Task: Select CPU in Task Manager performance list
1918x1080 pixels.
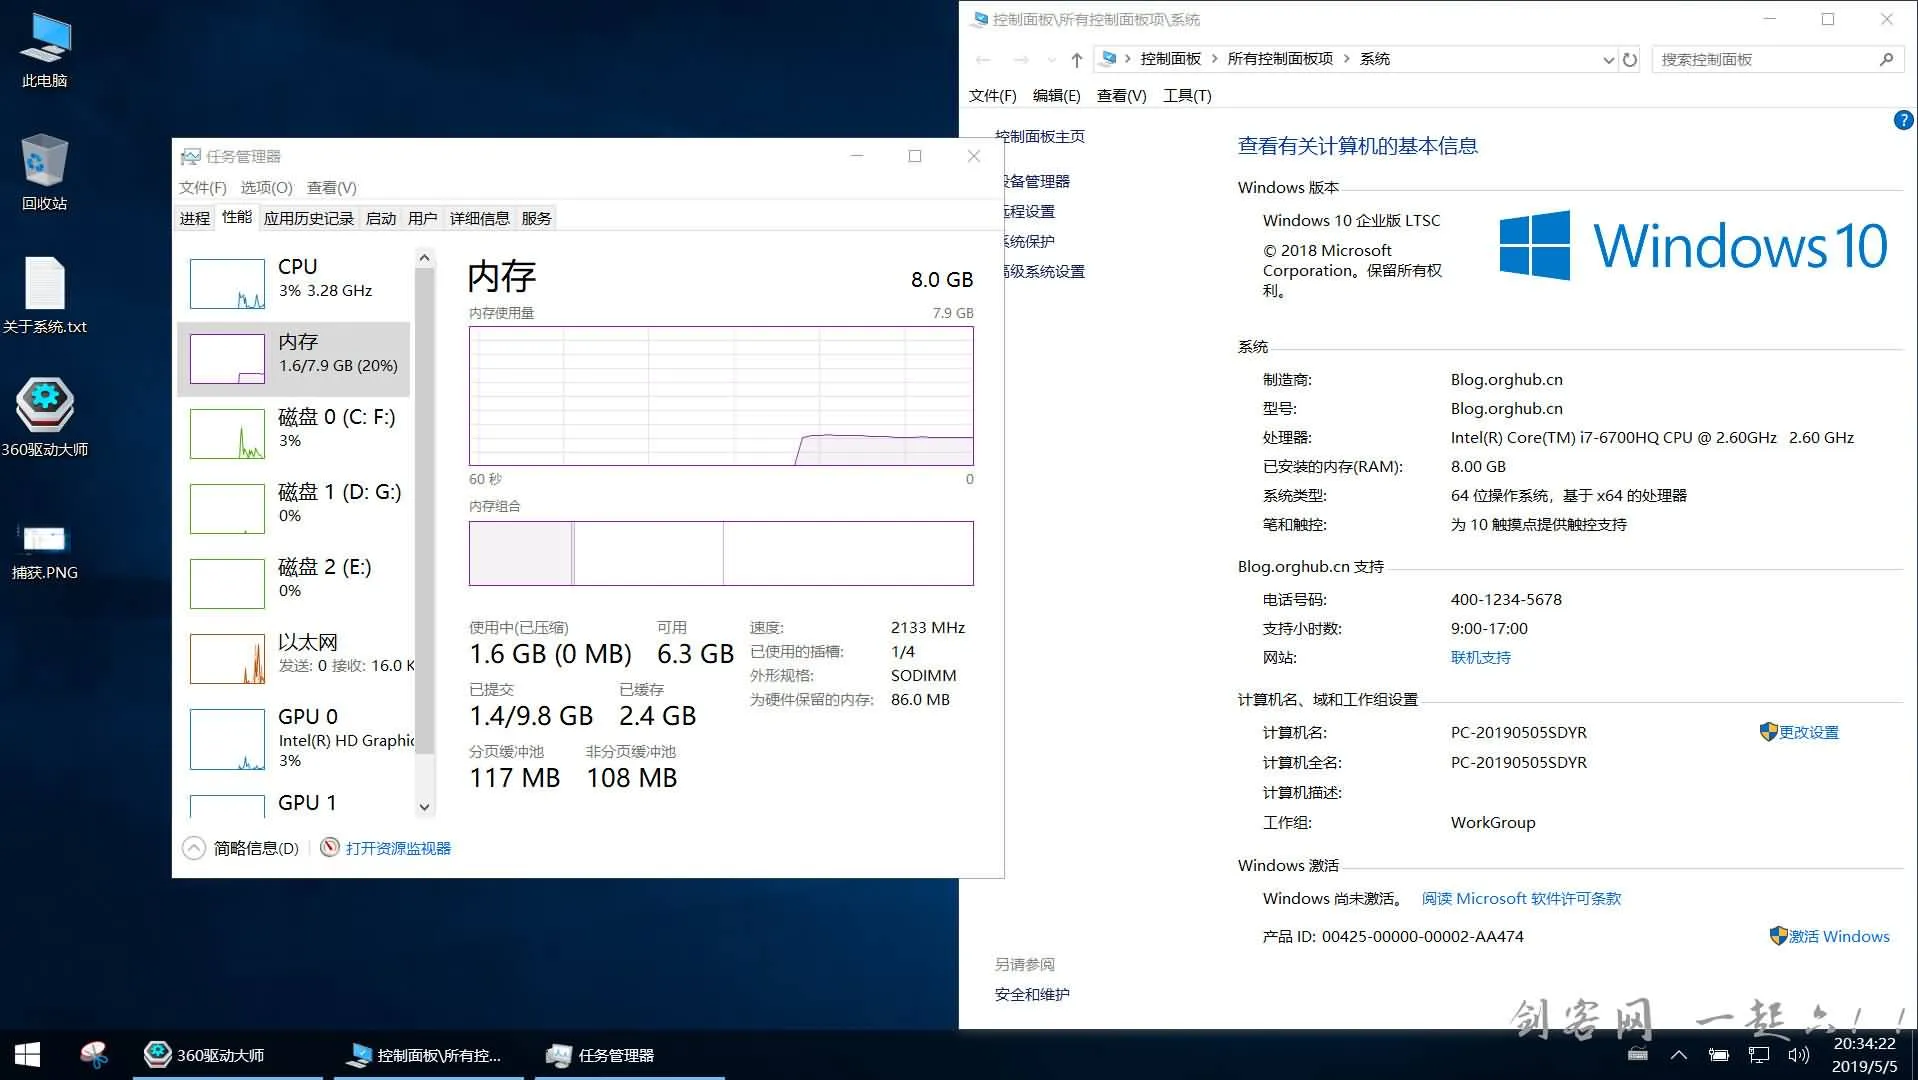Action: 295,284
